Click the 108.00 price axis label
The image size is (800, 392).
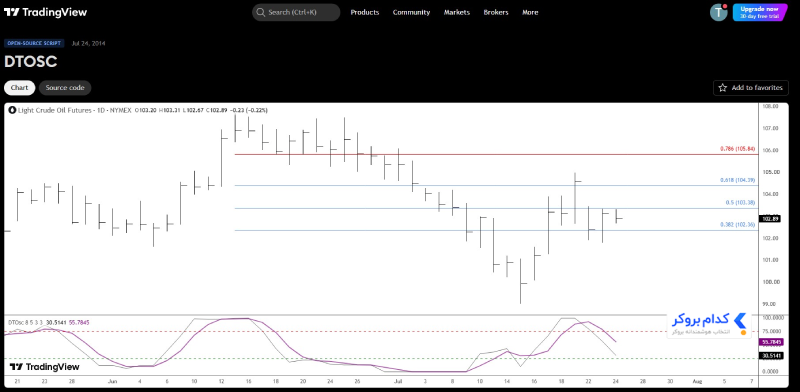770,107
